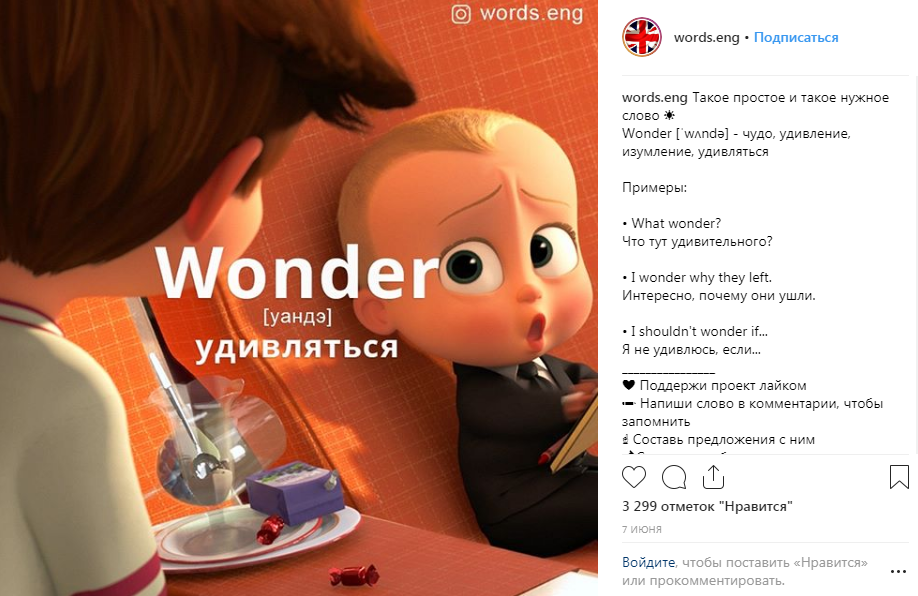Open the words.eng UK flag avatar

642,37
